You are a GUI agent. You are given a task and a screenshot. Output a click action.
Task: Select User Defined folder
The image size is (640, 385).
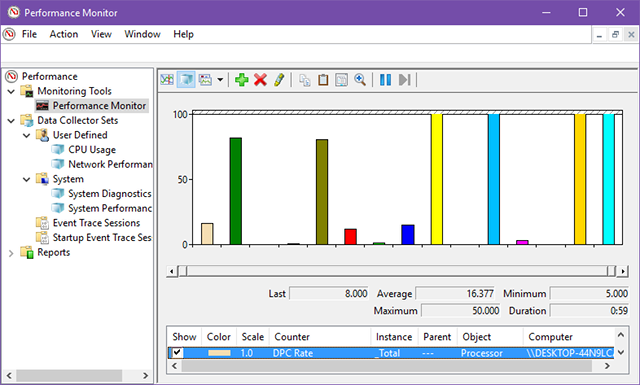click(x=80, y=135)
